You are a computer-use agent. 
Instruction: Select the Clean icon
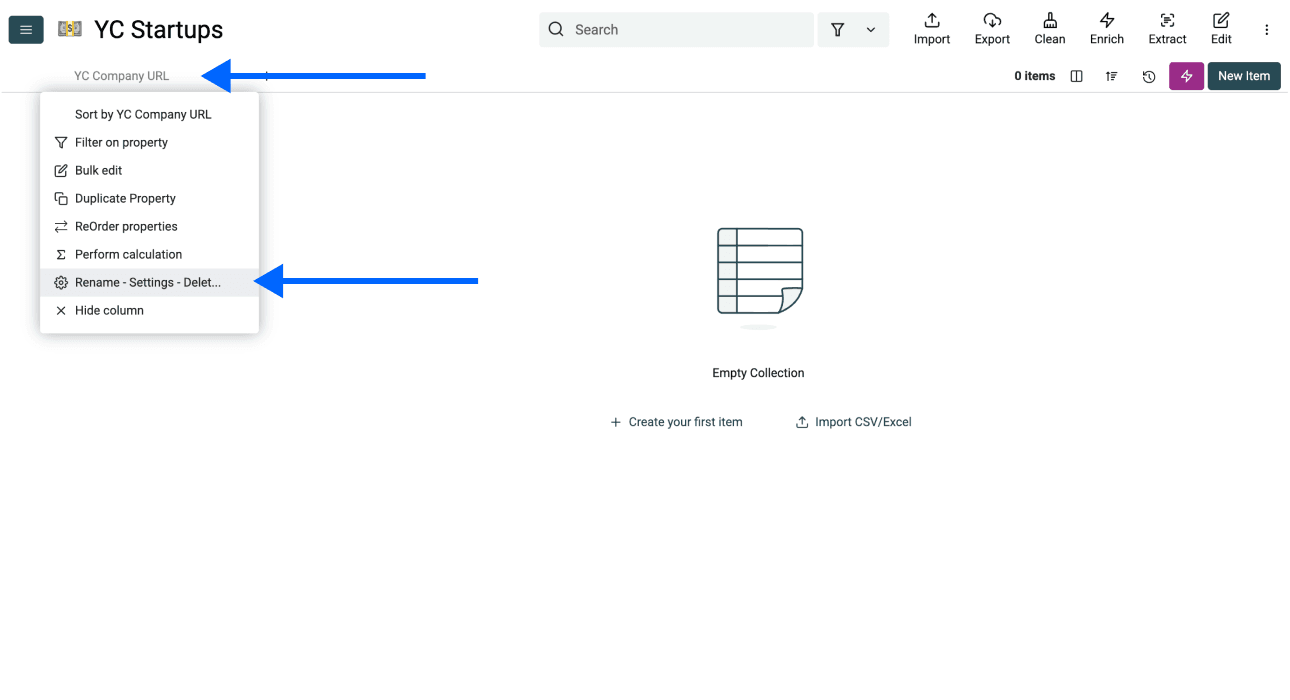(x=1049, y=28)
